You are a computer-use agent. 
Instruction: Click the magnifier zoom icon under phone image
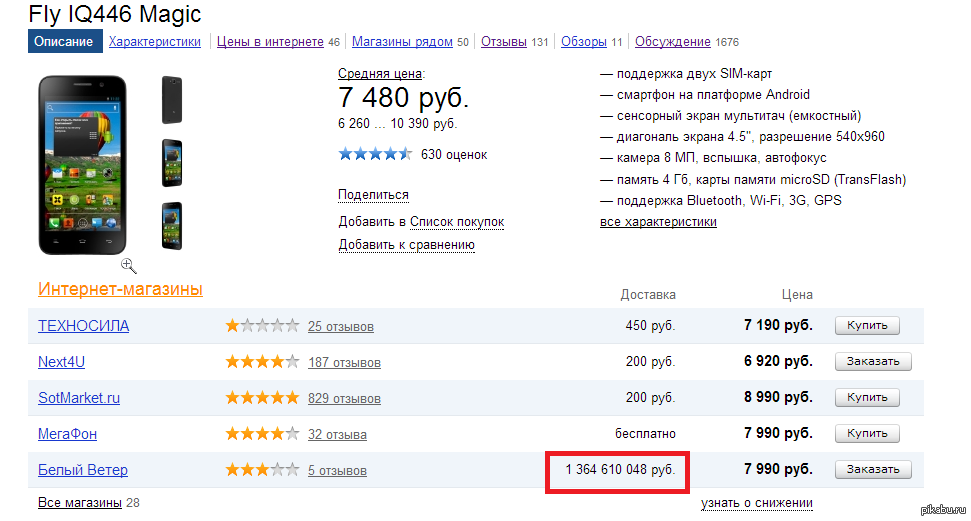pos(129,265)
